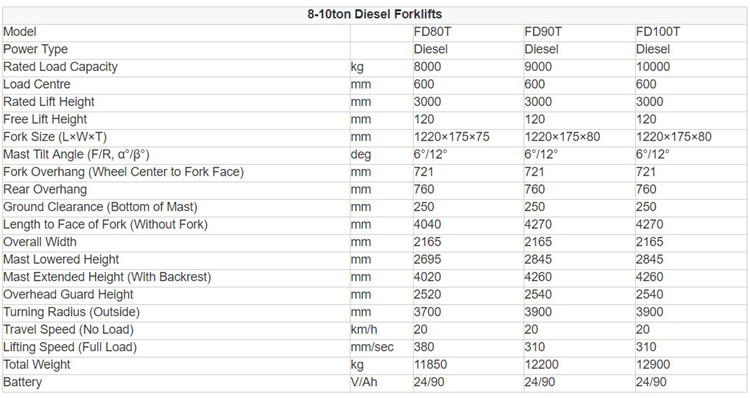Select the FD80T model column heading
Image resolution: width=750 pixels, height=398 pixels.
click(x=432, y=32)
